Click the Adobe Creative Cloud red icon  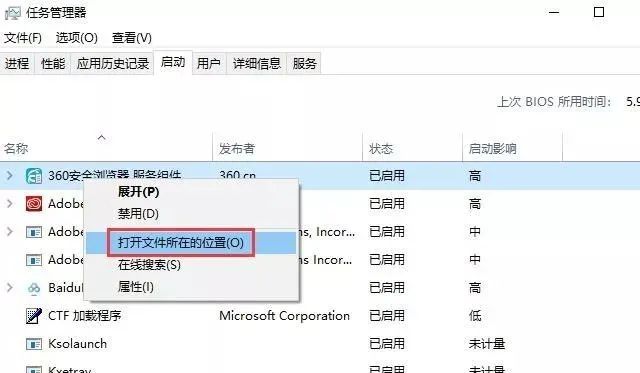34,204
